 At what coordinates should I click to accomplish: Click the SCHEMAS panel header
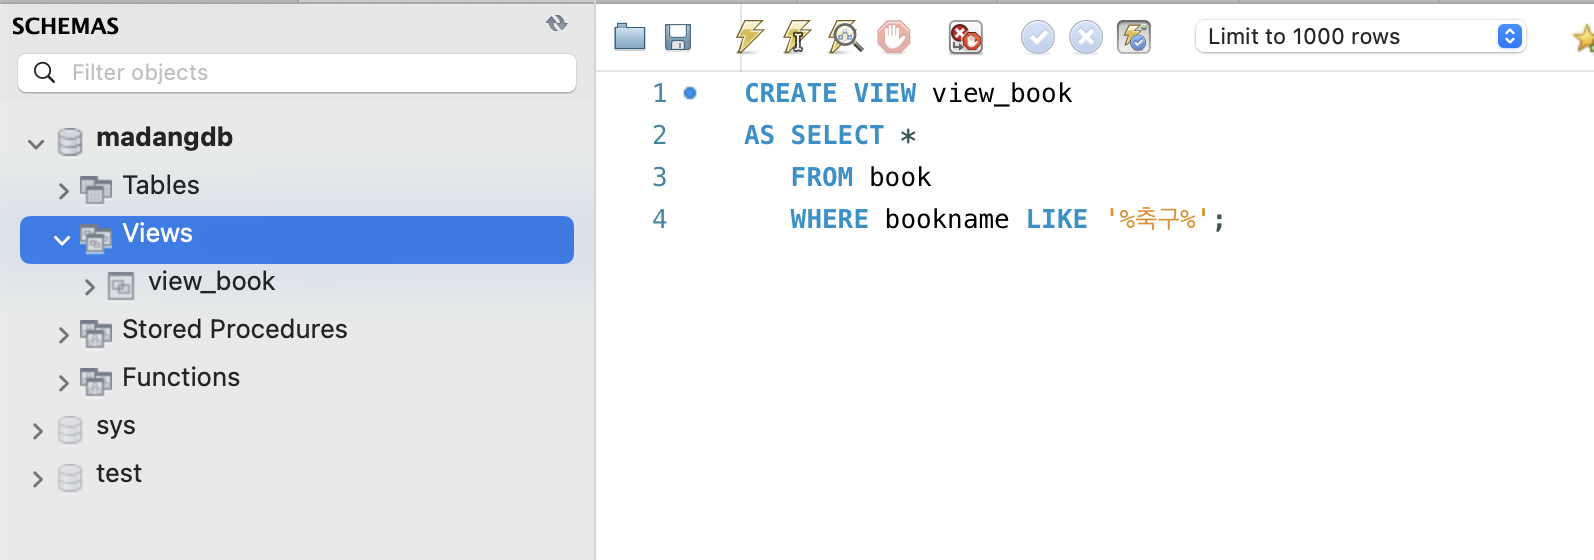coord(65,26)
